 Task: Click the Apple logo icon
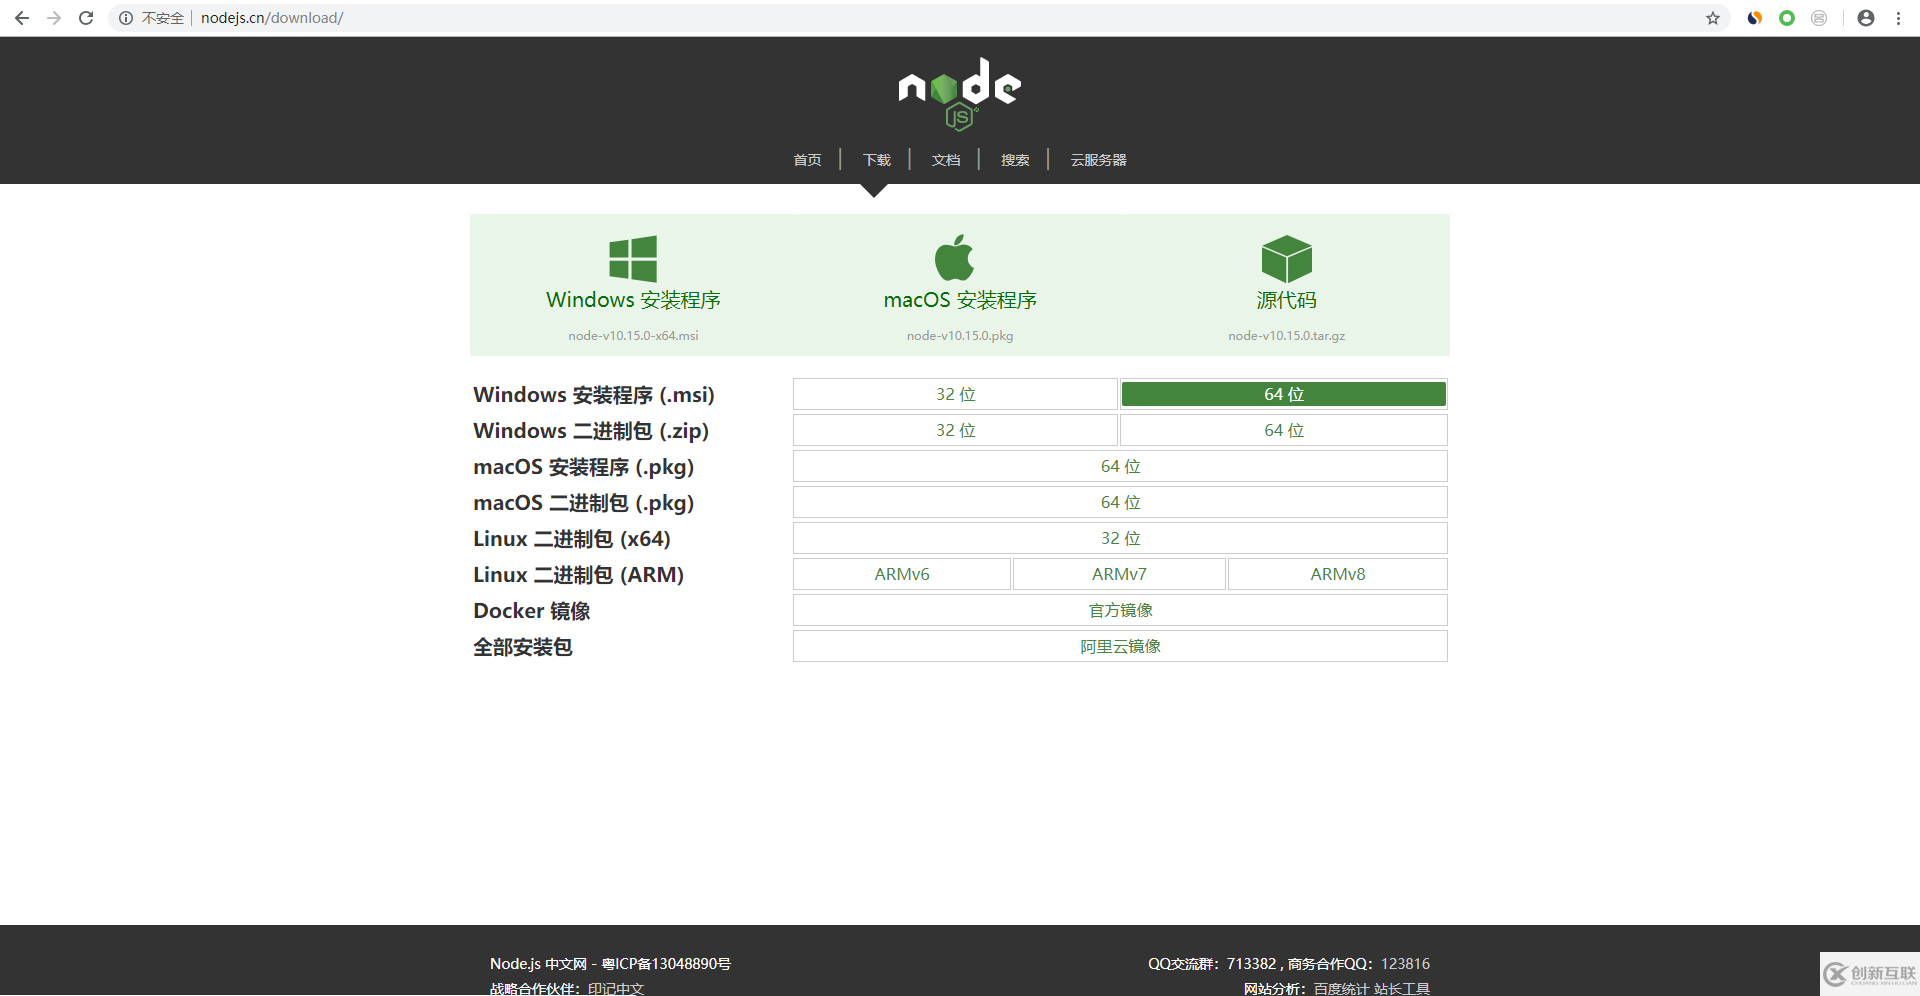[955, 258]
